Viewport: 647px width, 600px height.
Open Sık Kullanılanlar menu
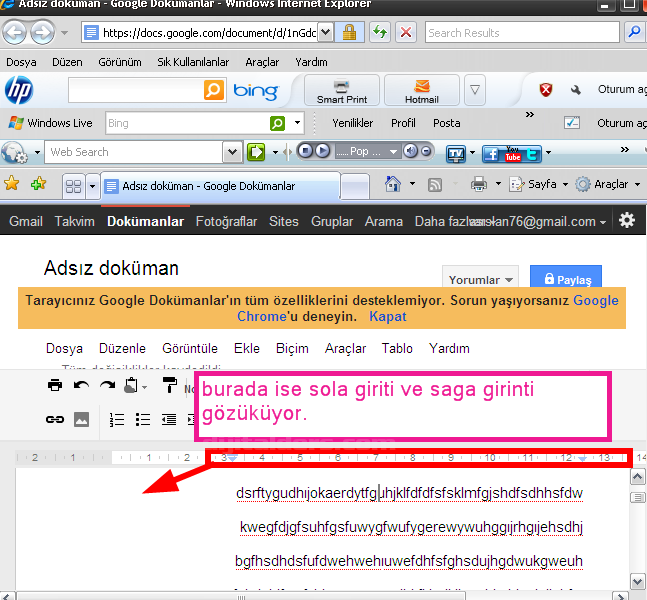[x=193, y=62]
